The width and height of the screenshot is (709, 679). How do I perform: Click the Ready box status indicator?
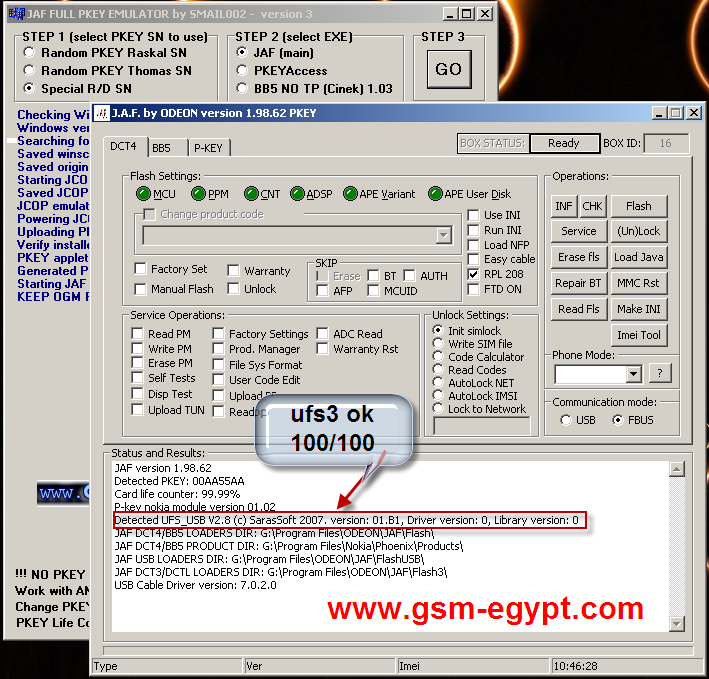point(564,143)
